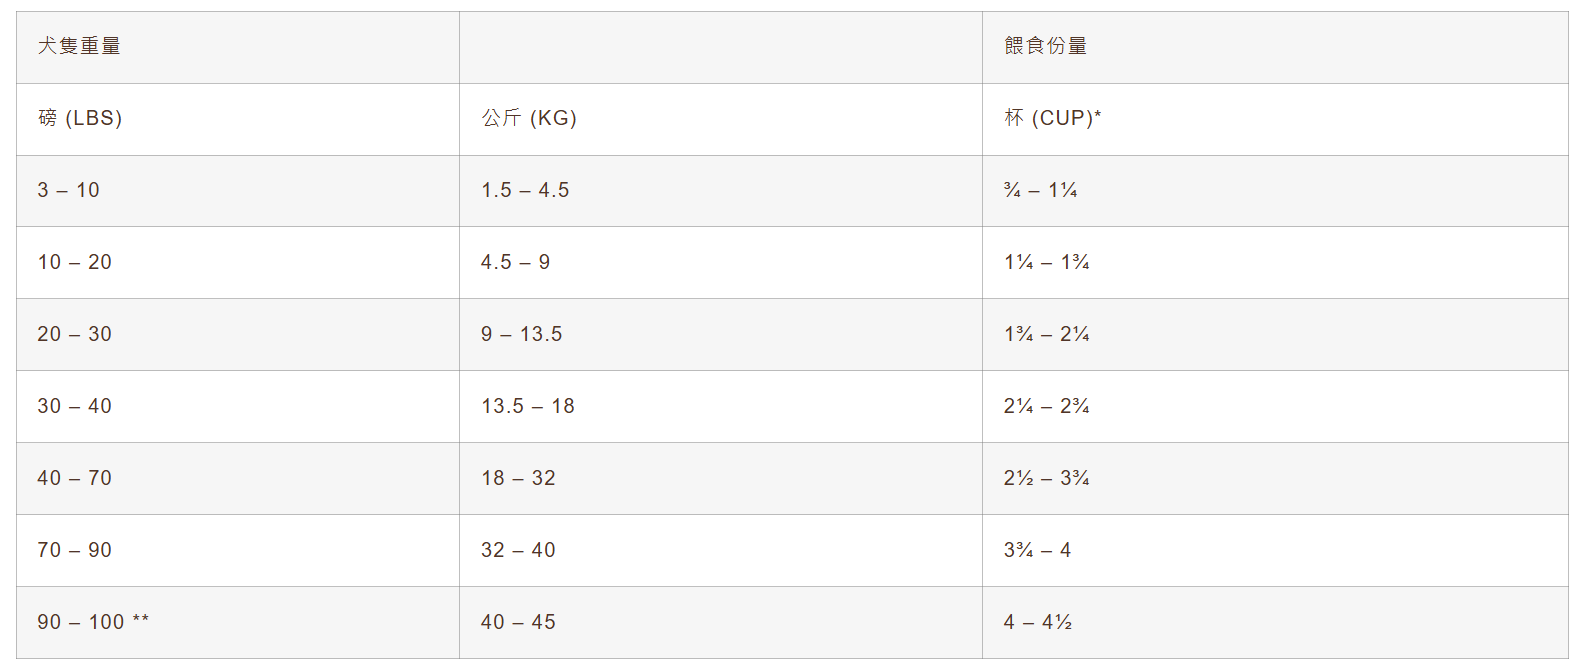The width and height of the screenshot is (1584, 672).
Task: Click the ¾ – 1¼ cup cell
Action: point(1040,190)
